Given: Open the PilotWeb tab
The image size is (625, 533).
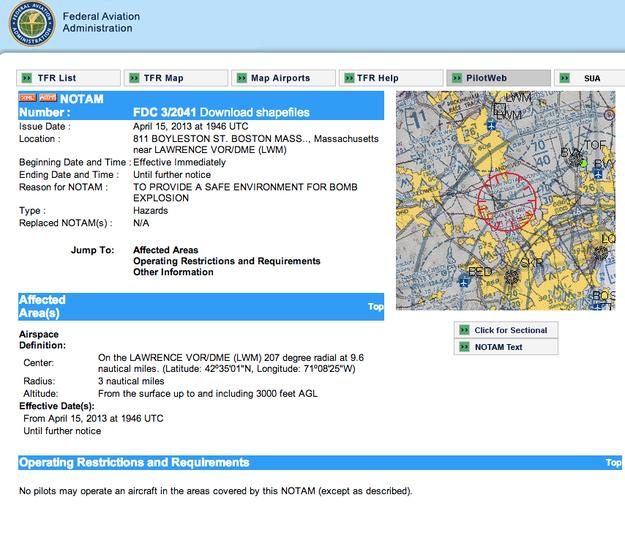Looking at the screenshot, I should pos(500,78).
